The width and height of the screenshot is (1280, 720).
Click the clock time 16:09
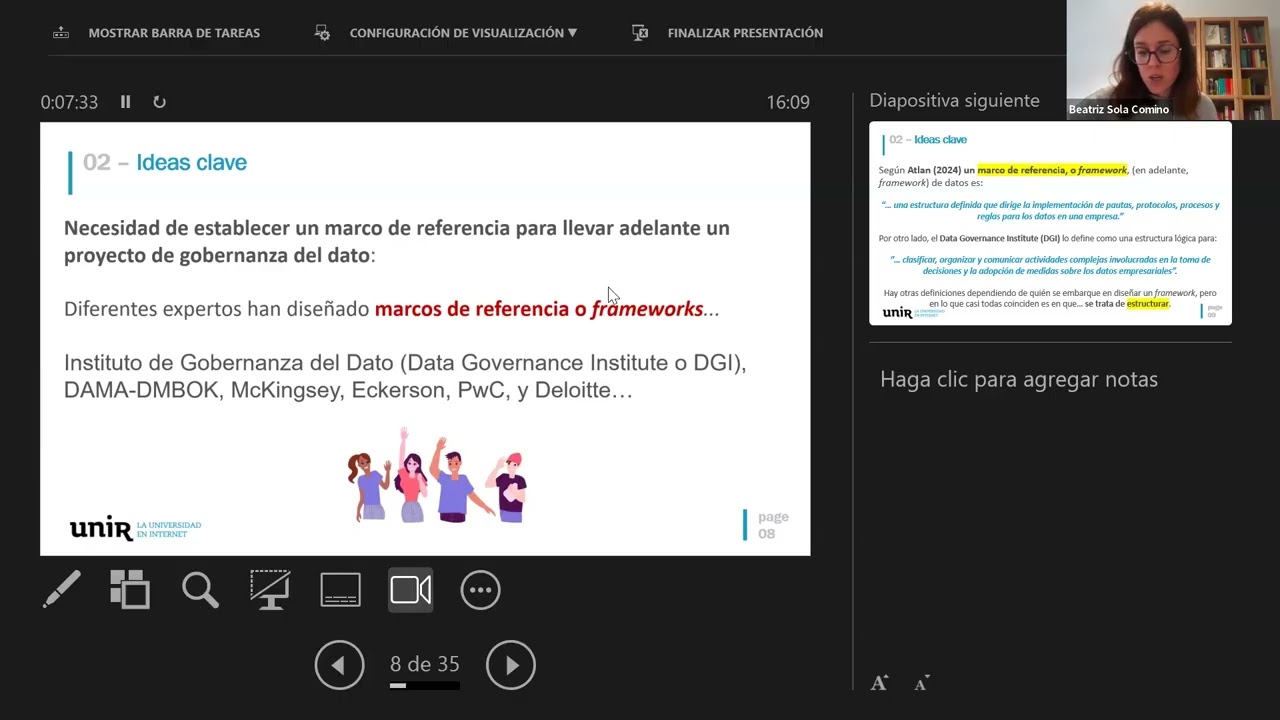tap(788, 102)
